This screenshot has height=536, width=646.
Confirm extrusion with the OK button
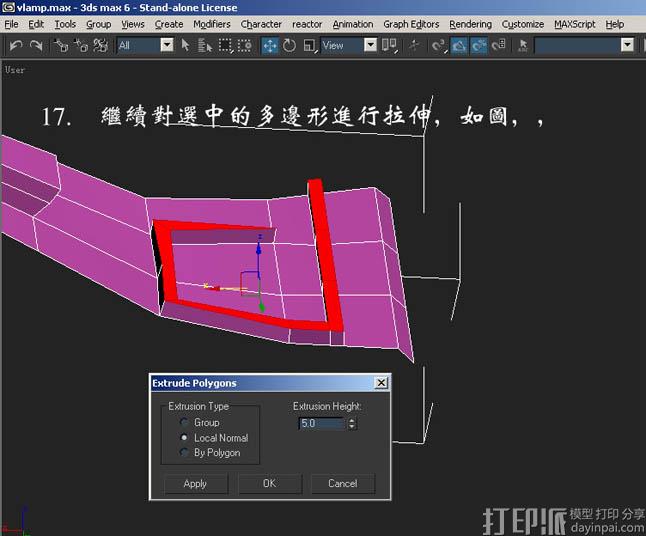[269, 483]
